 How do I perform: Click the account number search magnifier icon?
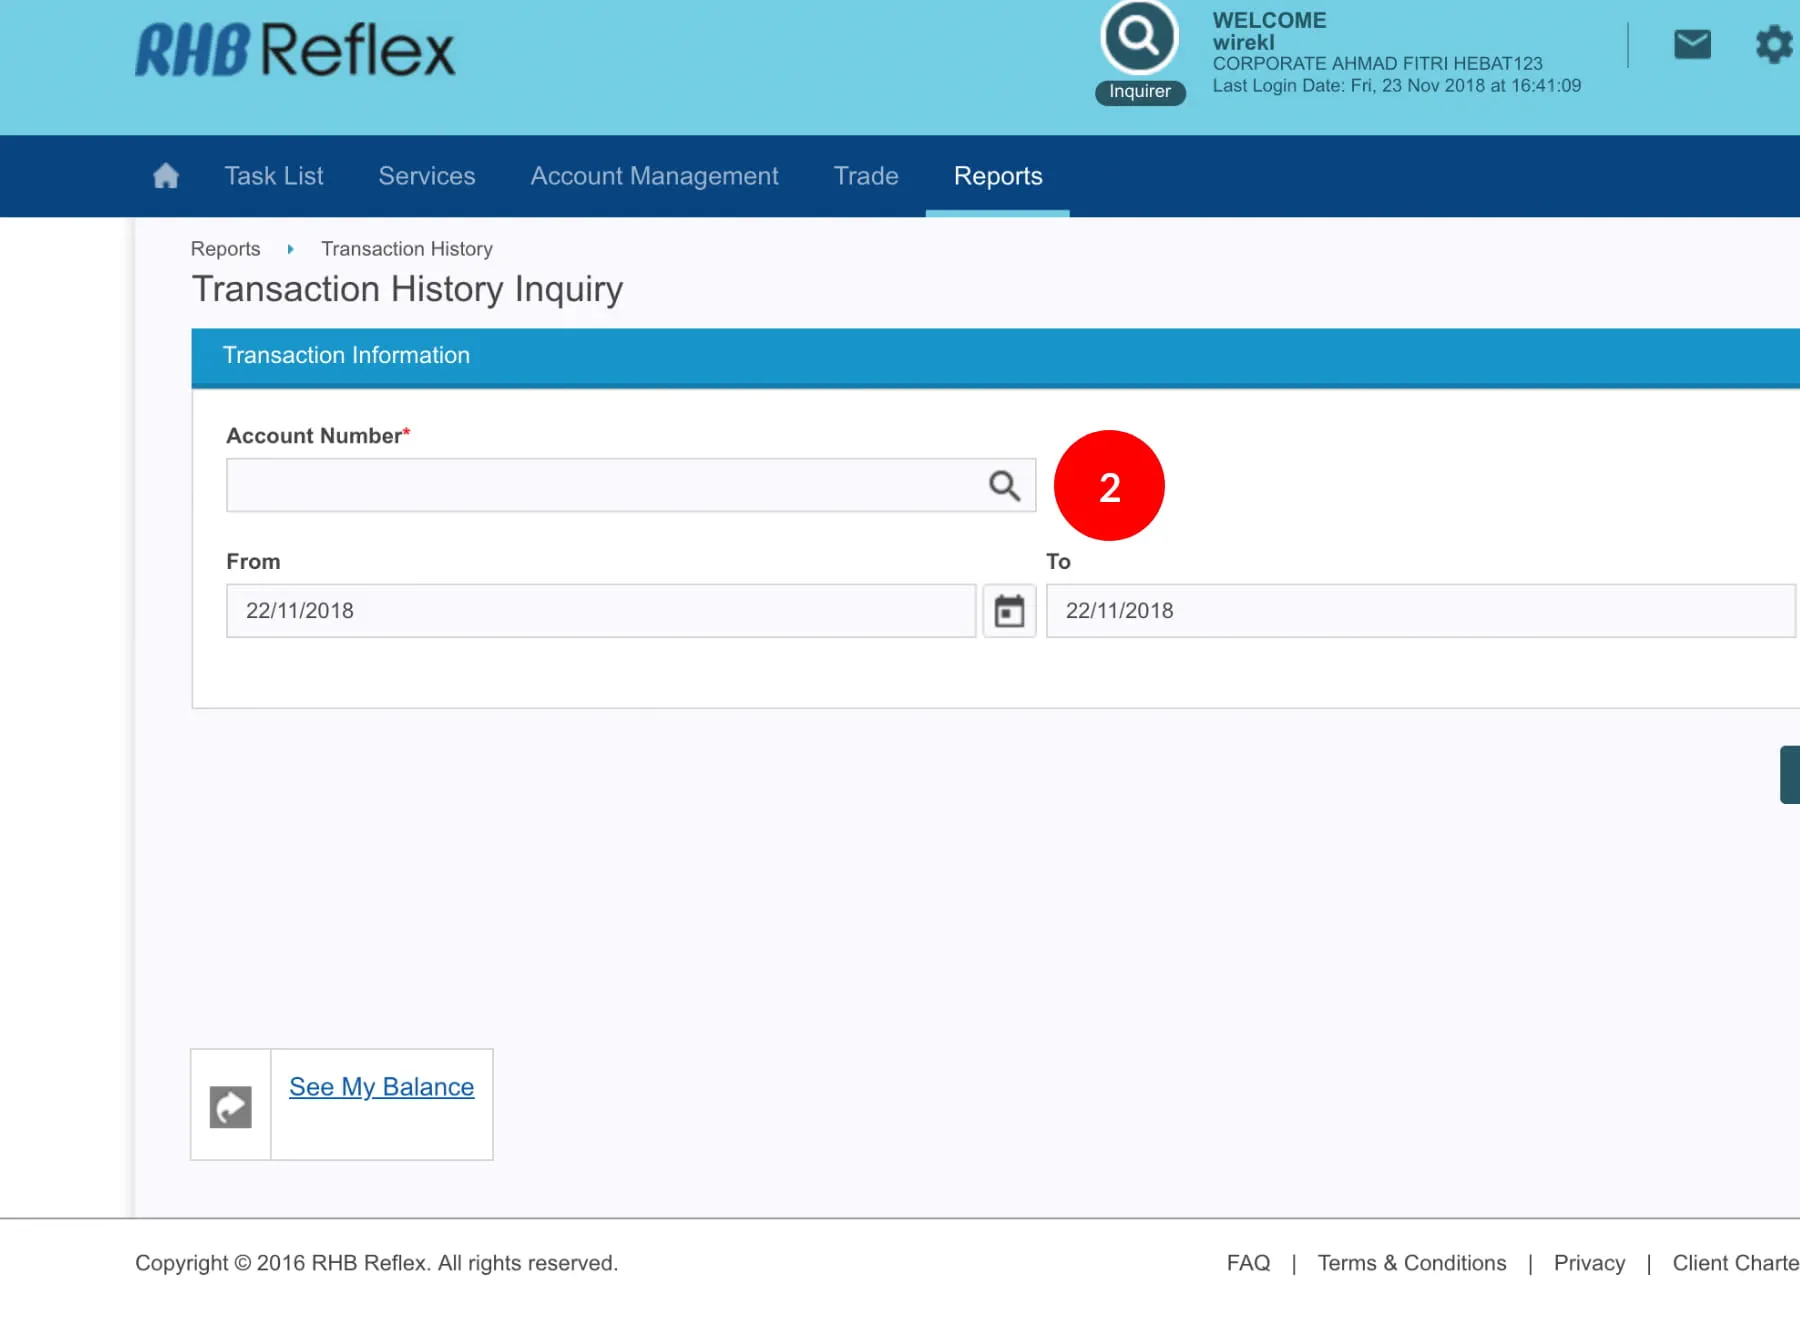[1004, 486]
